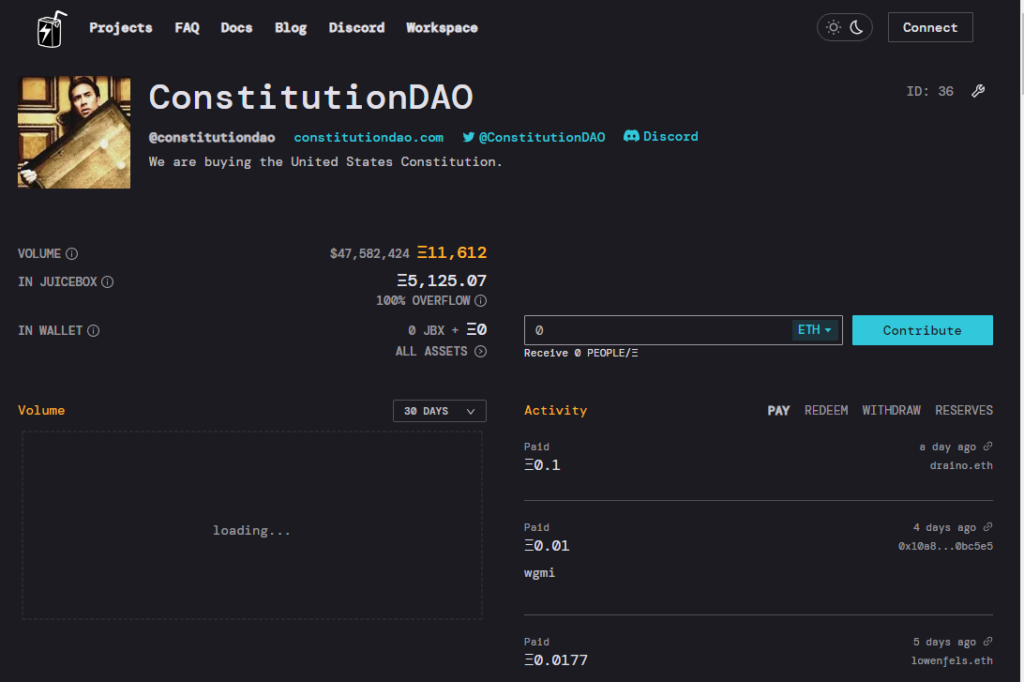This screenshot has width=1024, height=682.
Task: Click the 100% Overflow info icon
Action: pos(481,301)
